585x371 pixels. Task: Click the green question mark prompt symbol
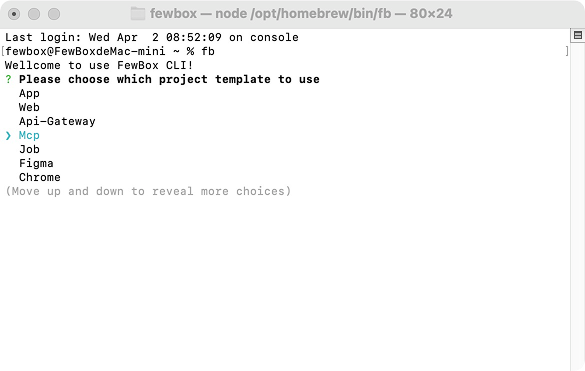8,79
